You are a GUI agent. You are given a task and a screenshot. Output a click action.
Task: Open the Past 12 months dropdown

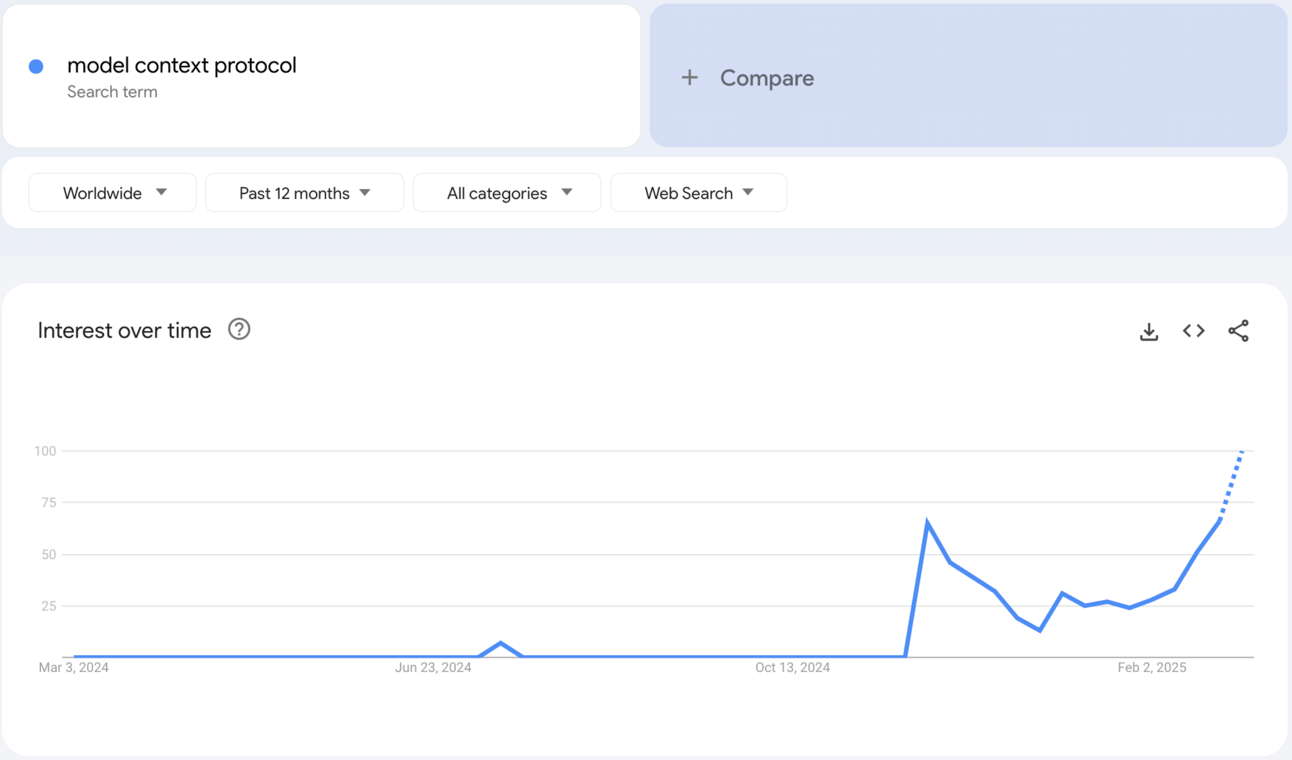[304, 193]
